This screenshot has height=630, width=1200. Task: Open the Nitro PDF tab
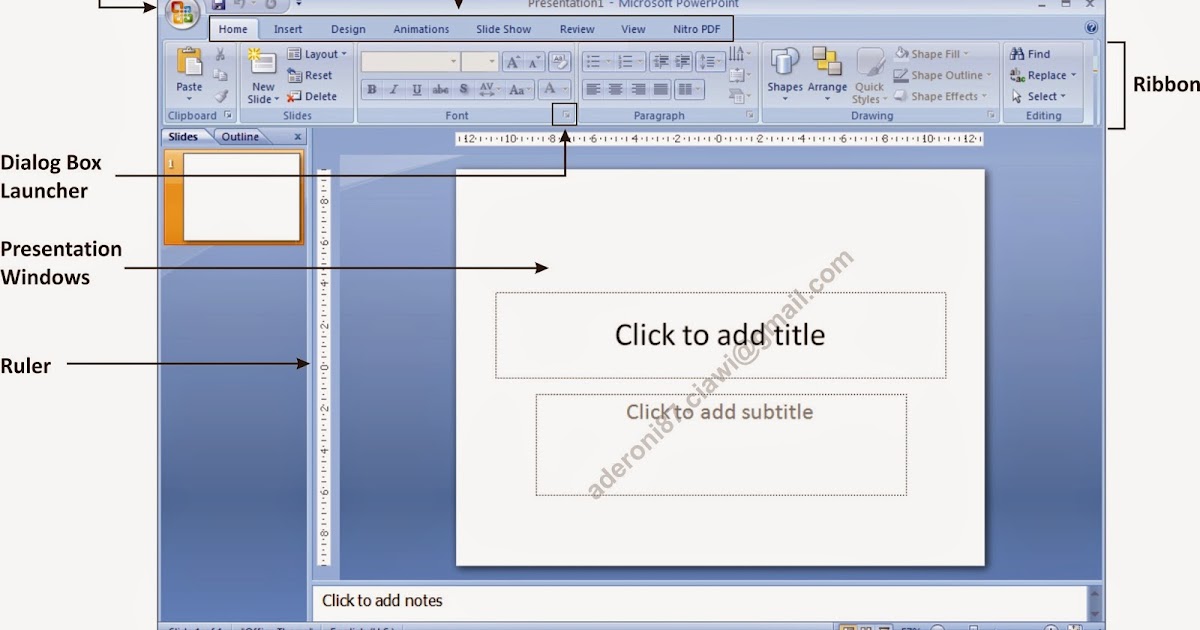coord(697,29)
